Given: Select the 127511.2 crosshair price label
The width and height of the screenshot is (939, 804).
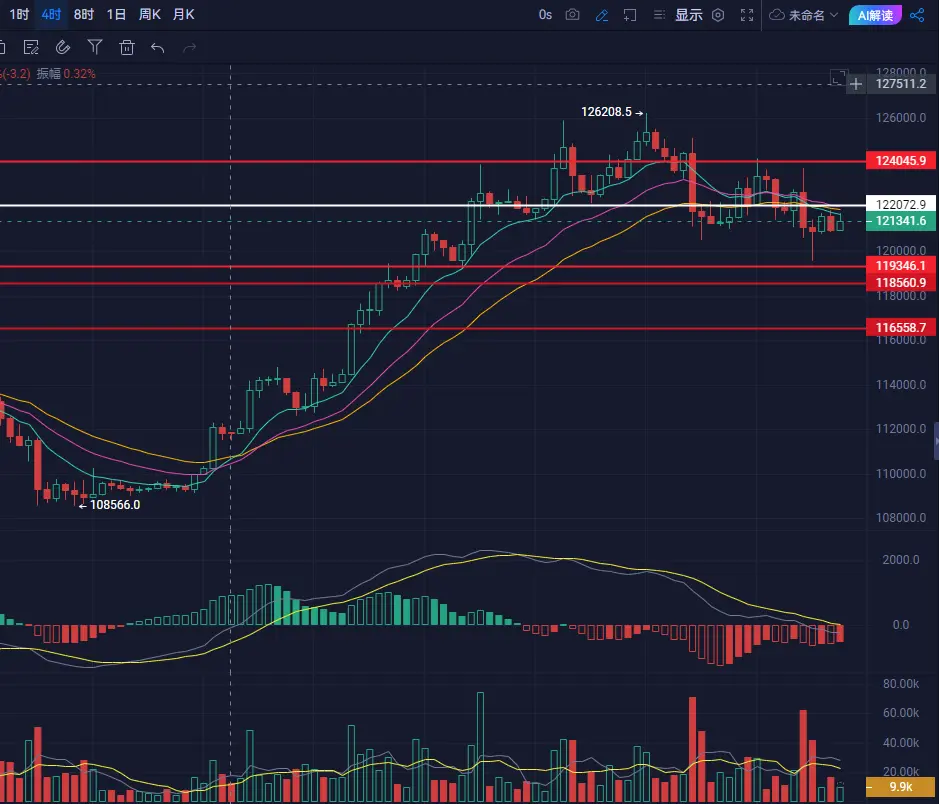Looking at the screenshot, I should [x=901, y=84].
